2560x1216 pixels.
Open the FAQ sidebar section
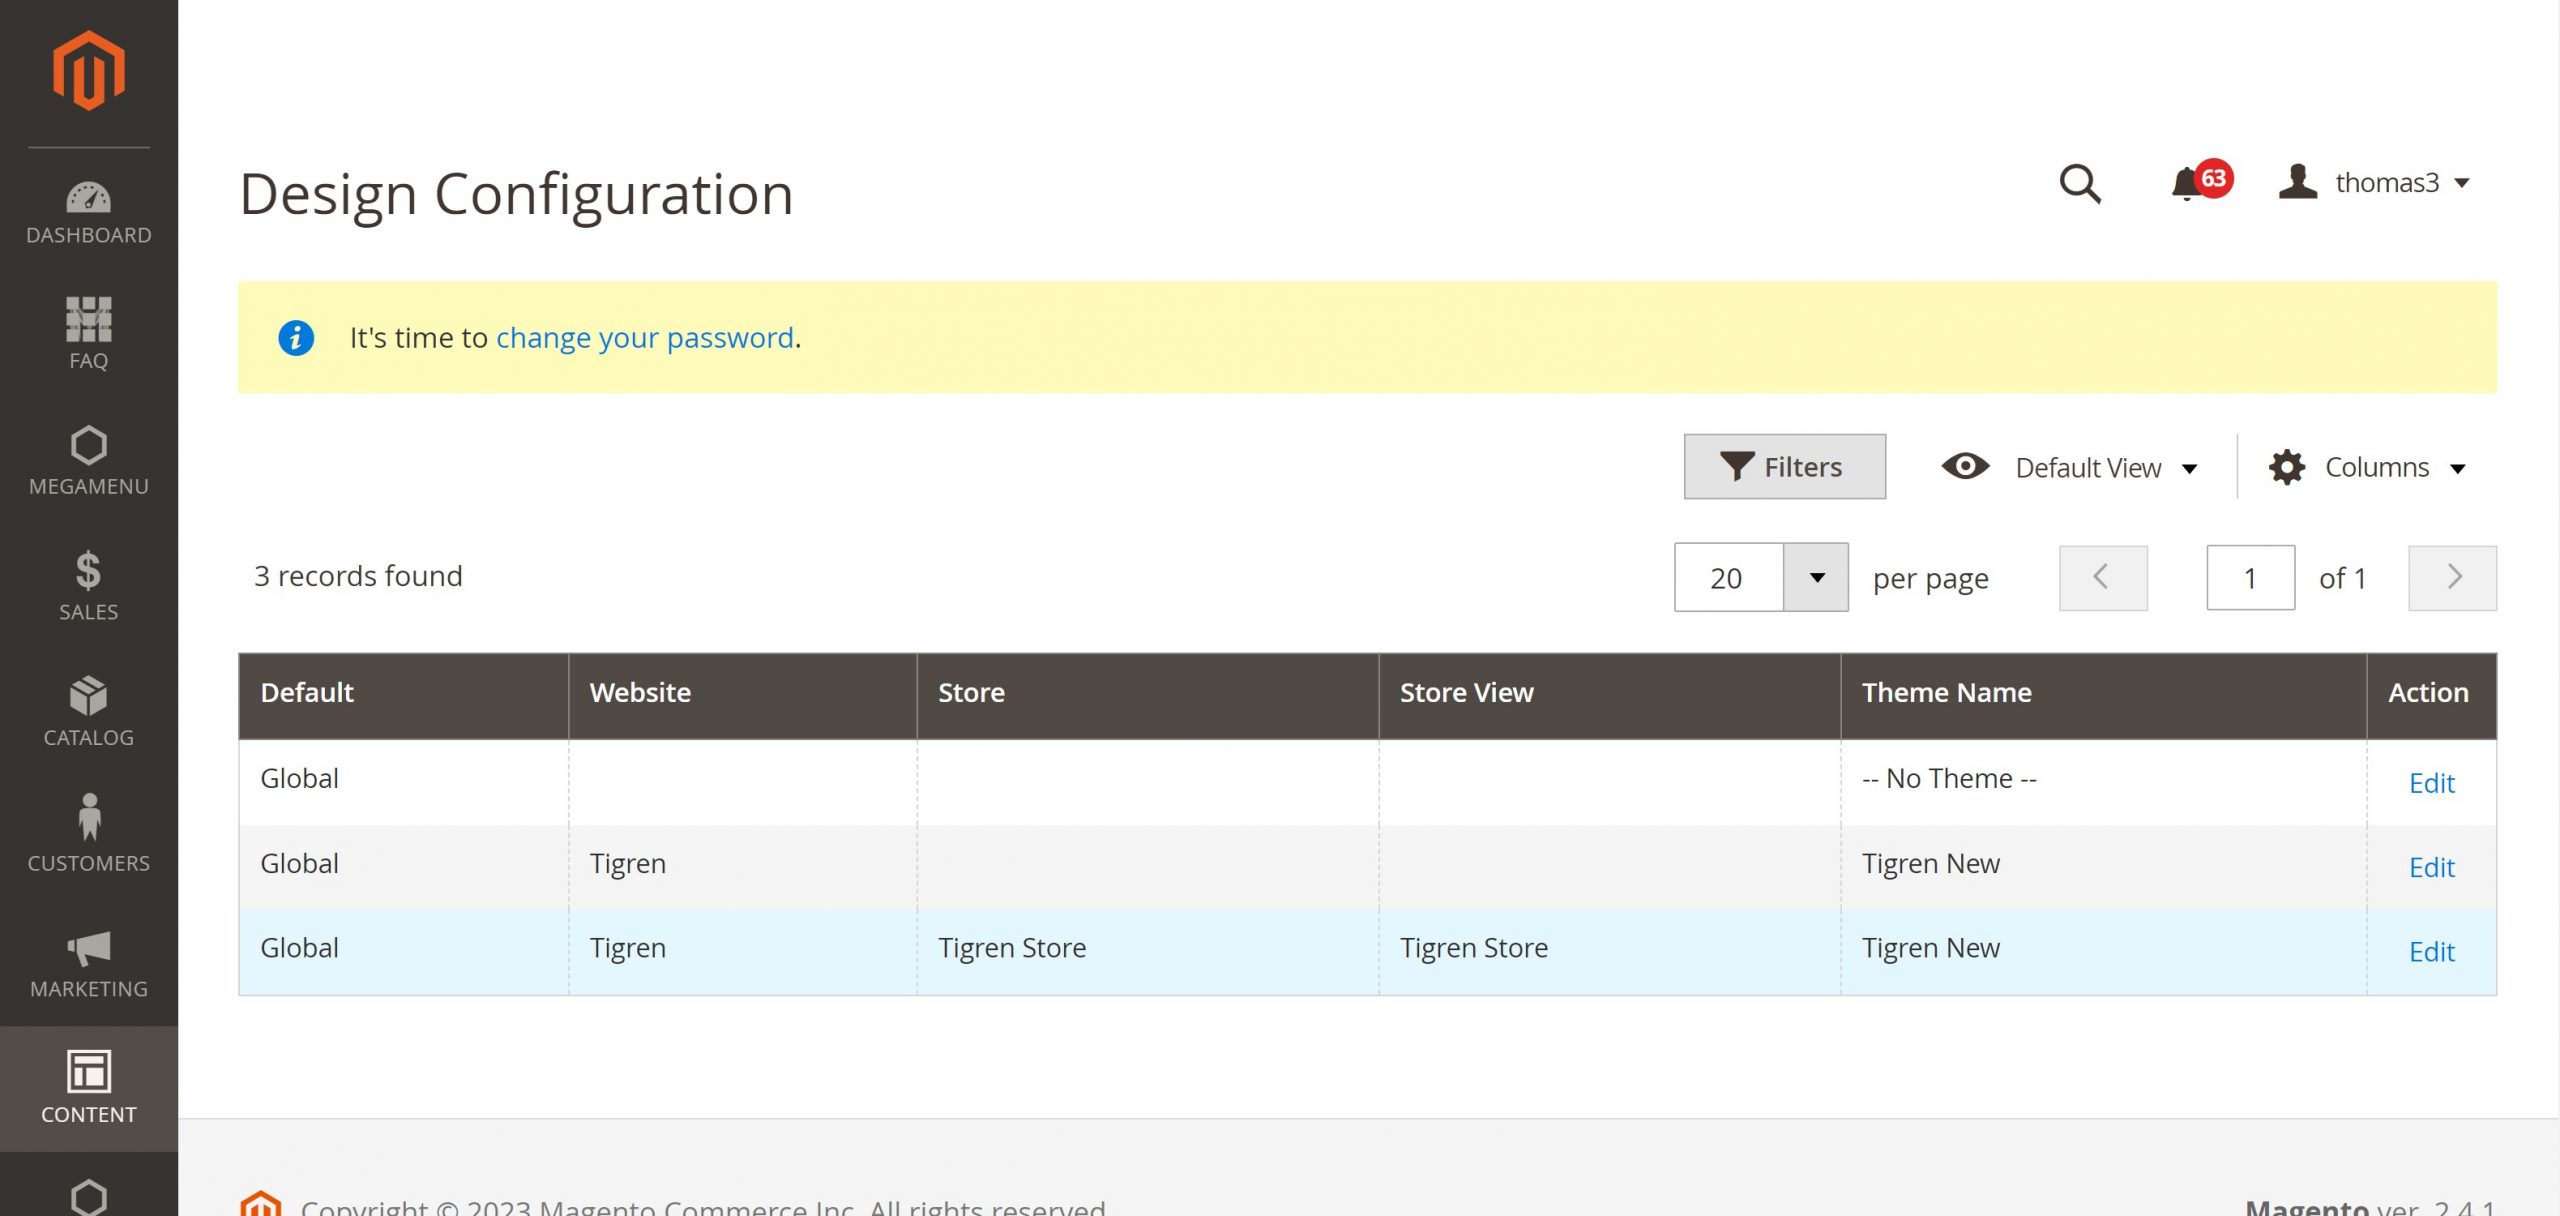[x=88, y=334]
